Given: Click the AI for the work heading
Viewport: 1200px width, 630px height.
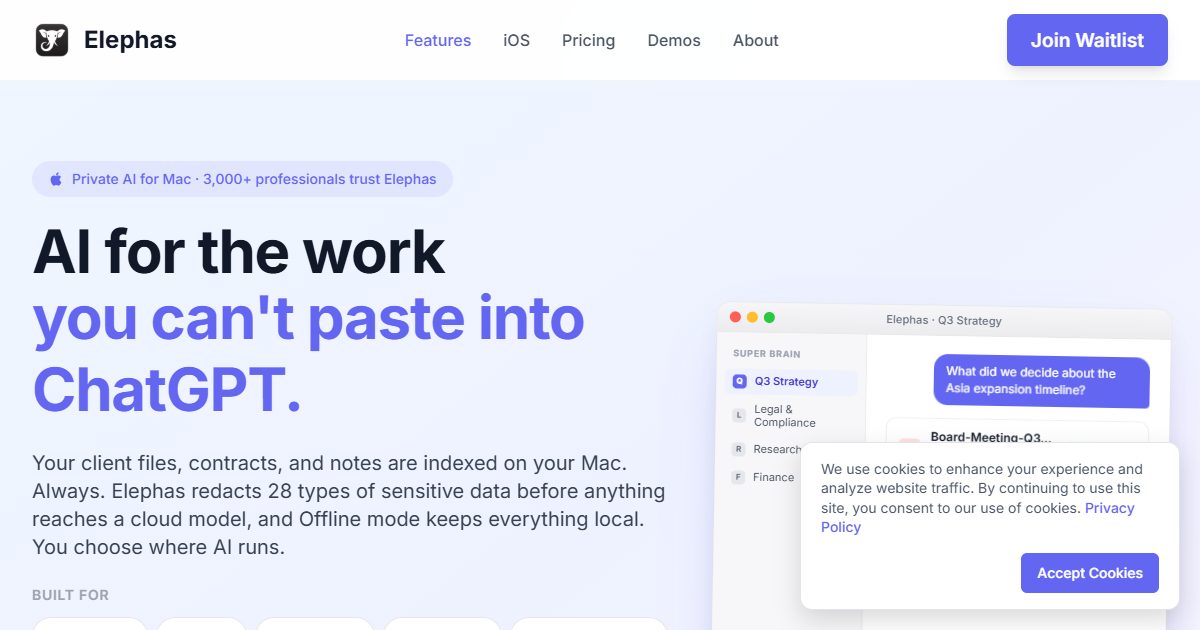Looking at the screenshot, I should point(239,252).
